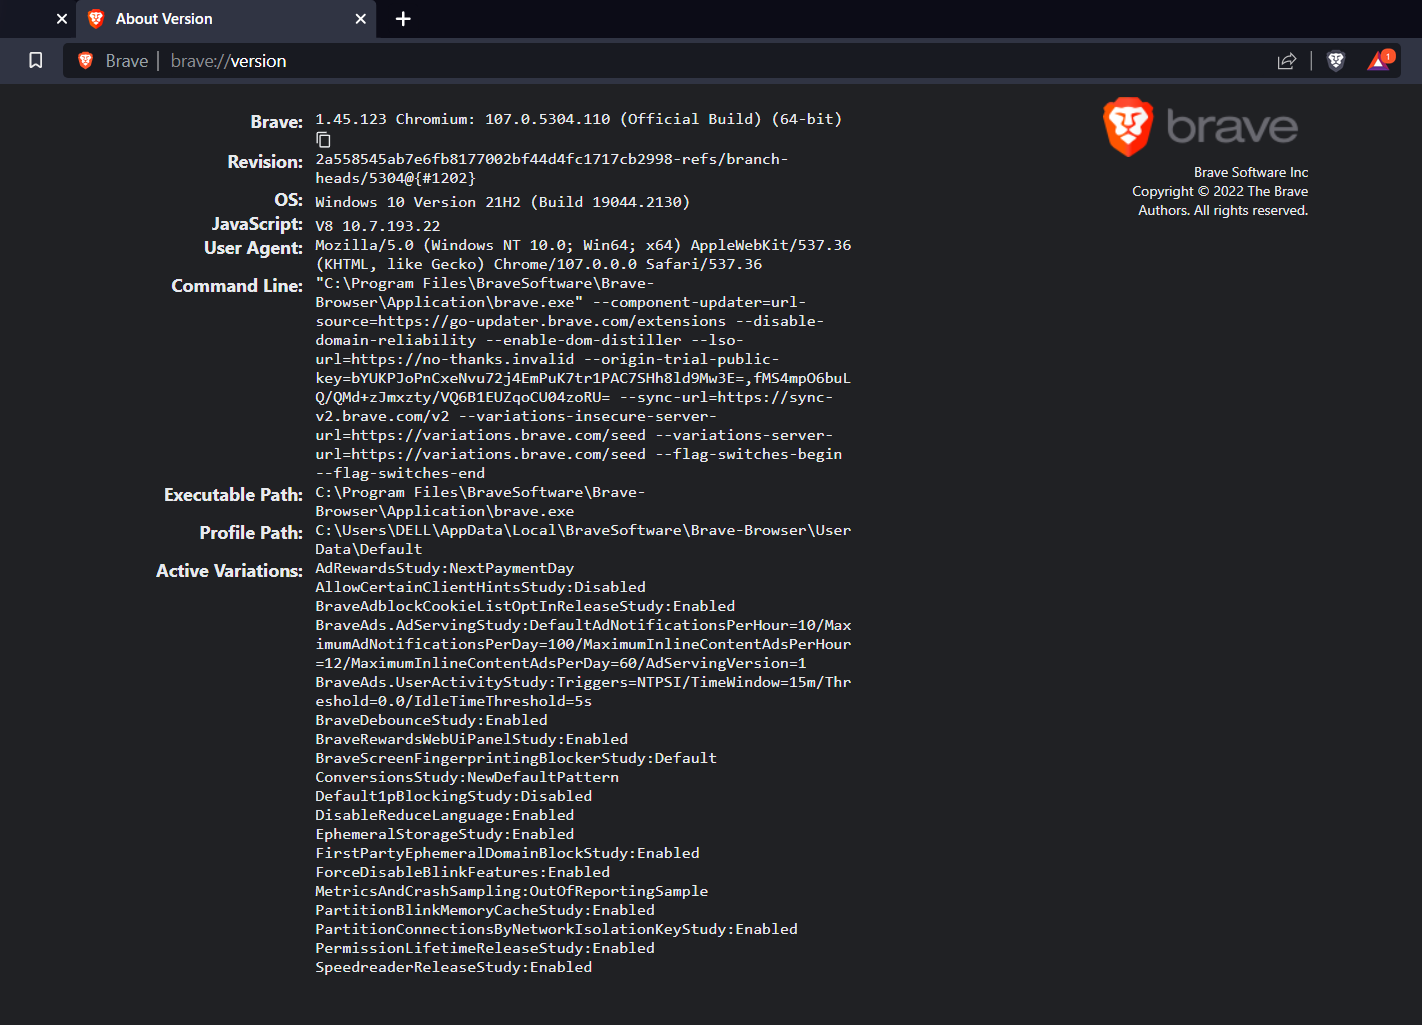Open the Brave Shields panel
Image resolution: width=1422 pixels, height=1025 pixels.
pyautogui.click(x=1336, y=61)
